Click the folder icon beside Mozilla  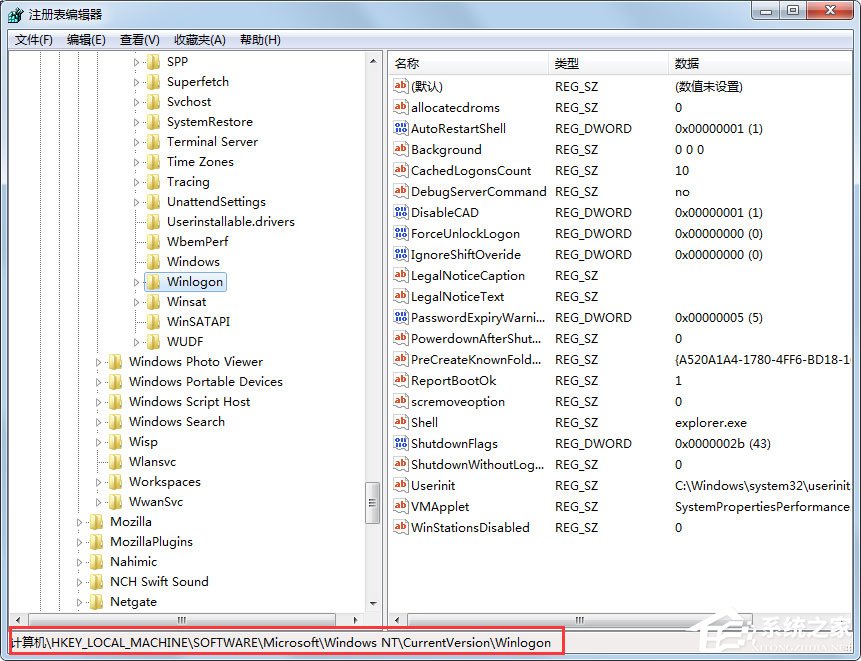[x=95, y=521]
